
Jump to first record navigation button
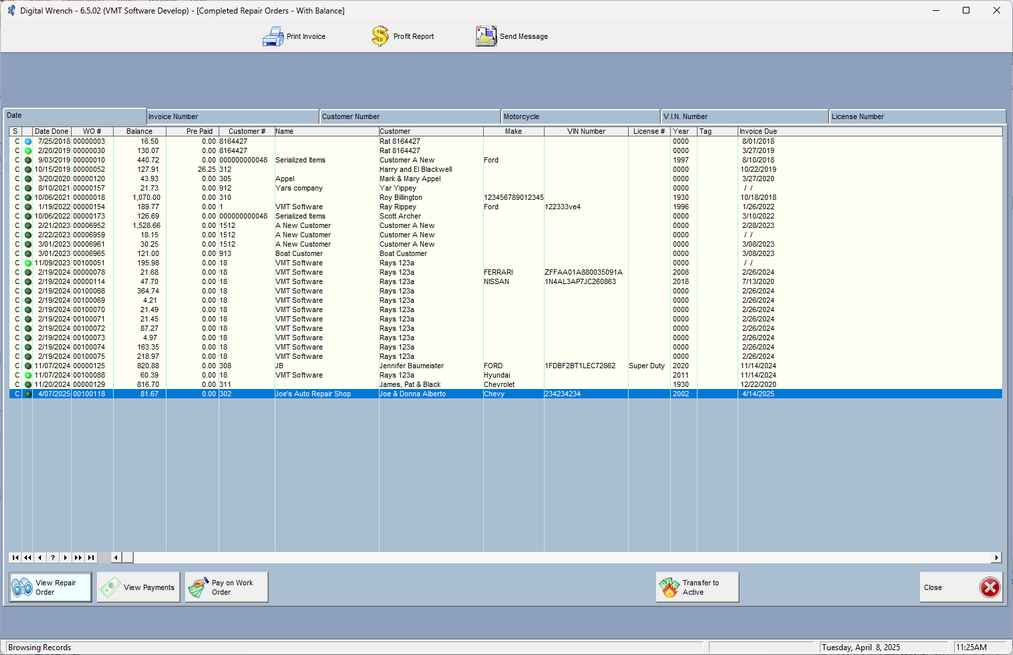(15, 557)
